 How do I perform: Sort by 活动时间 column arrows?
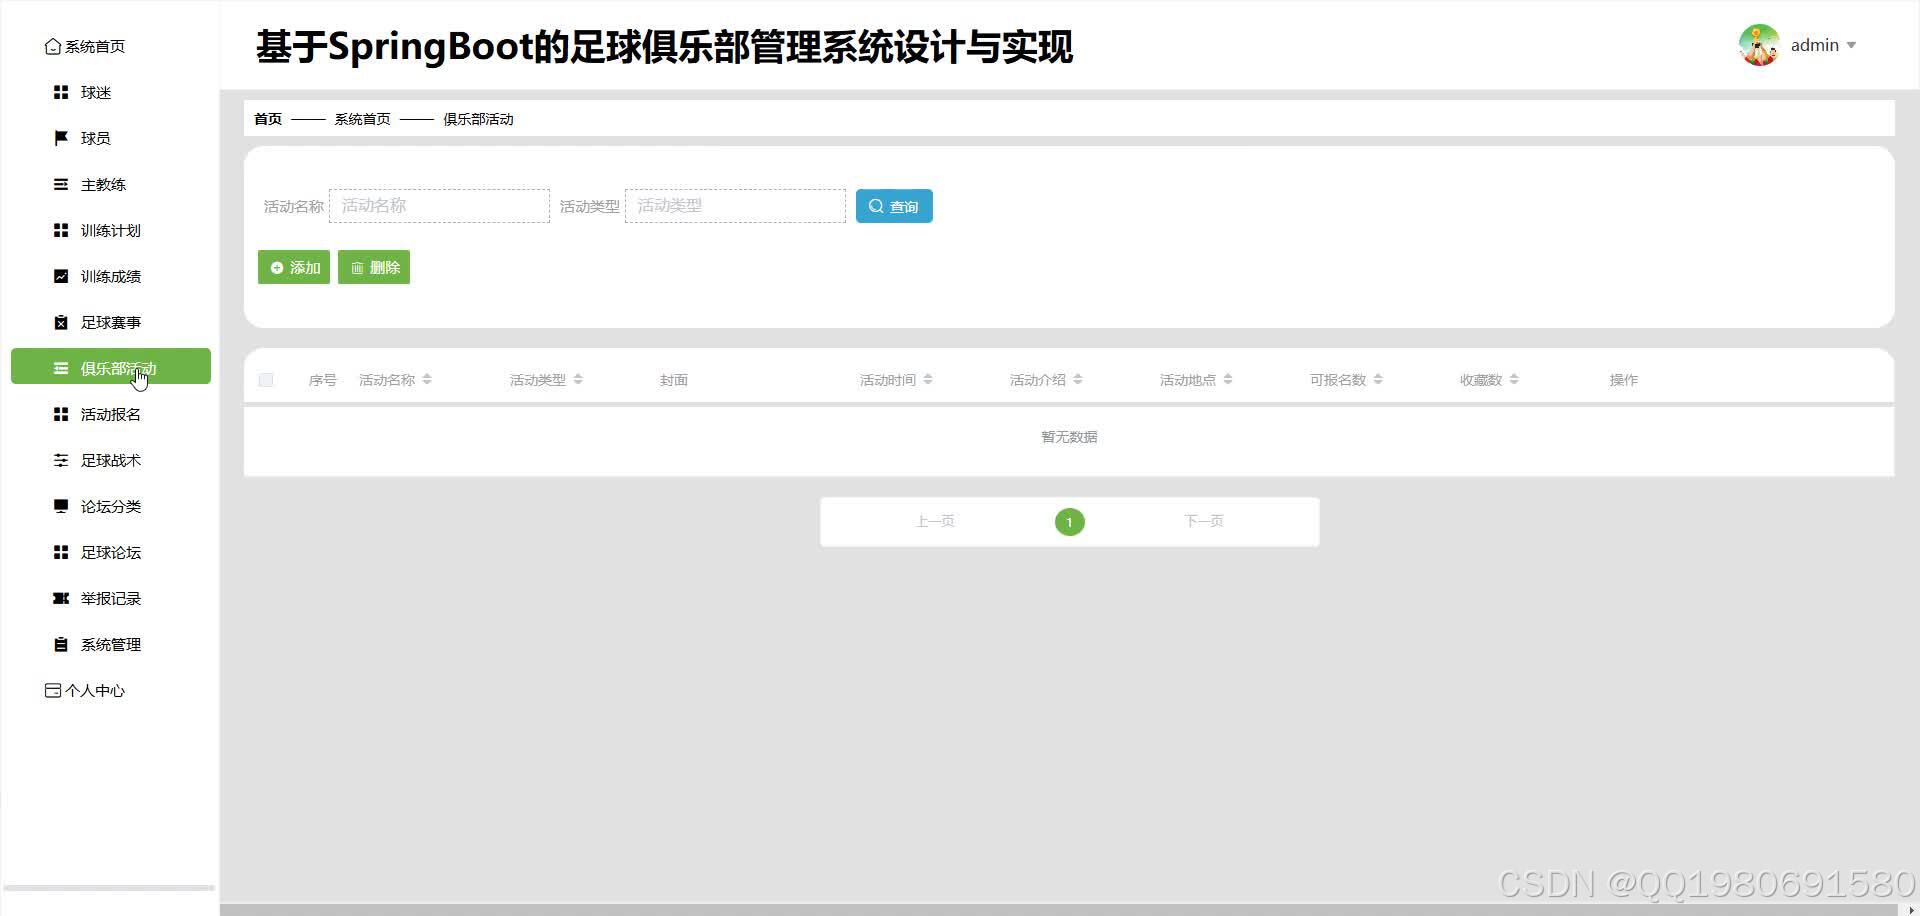928,380
